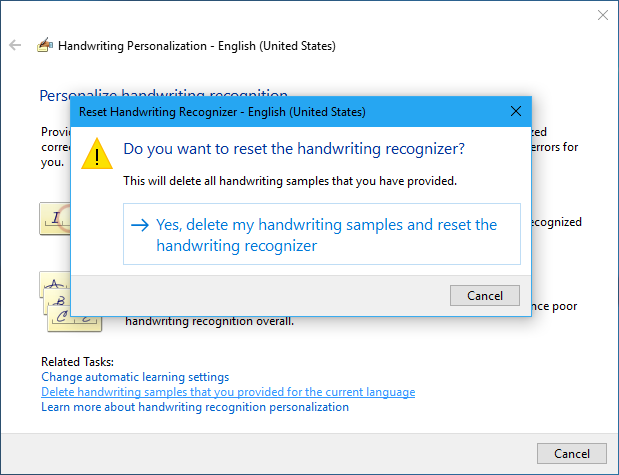Screen dimensions: 619x475
Task: Click Delete handwriting samples for current language link
Action: click(228, 392)
